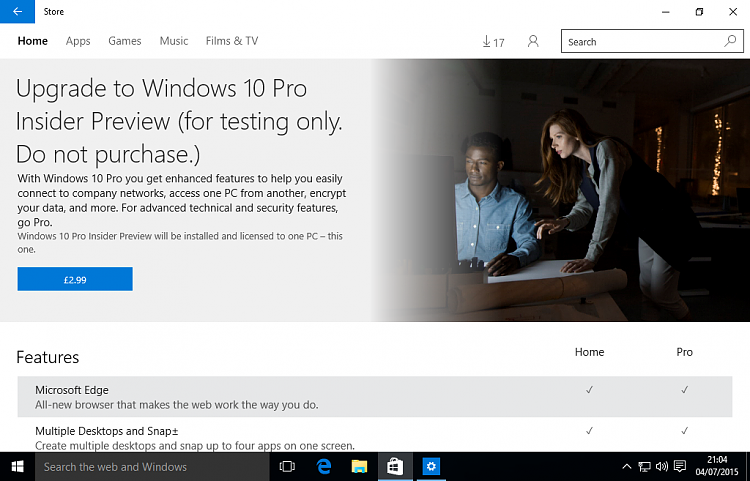Click the Store icon in the taskbar
Screen dimensions: 750x481
coord(395,466)
